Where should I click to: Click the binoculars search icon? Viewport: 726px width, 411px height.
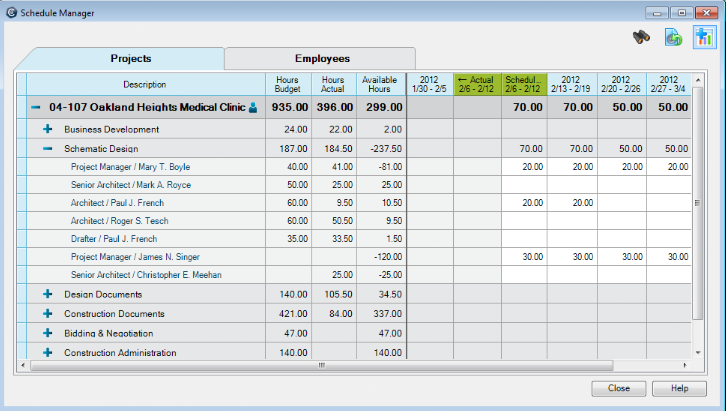[x=643, y=38]
